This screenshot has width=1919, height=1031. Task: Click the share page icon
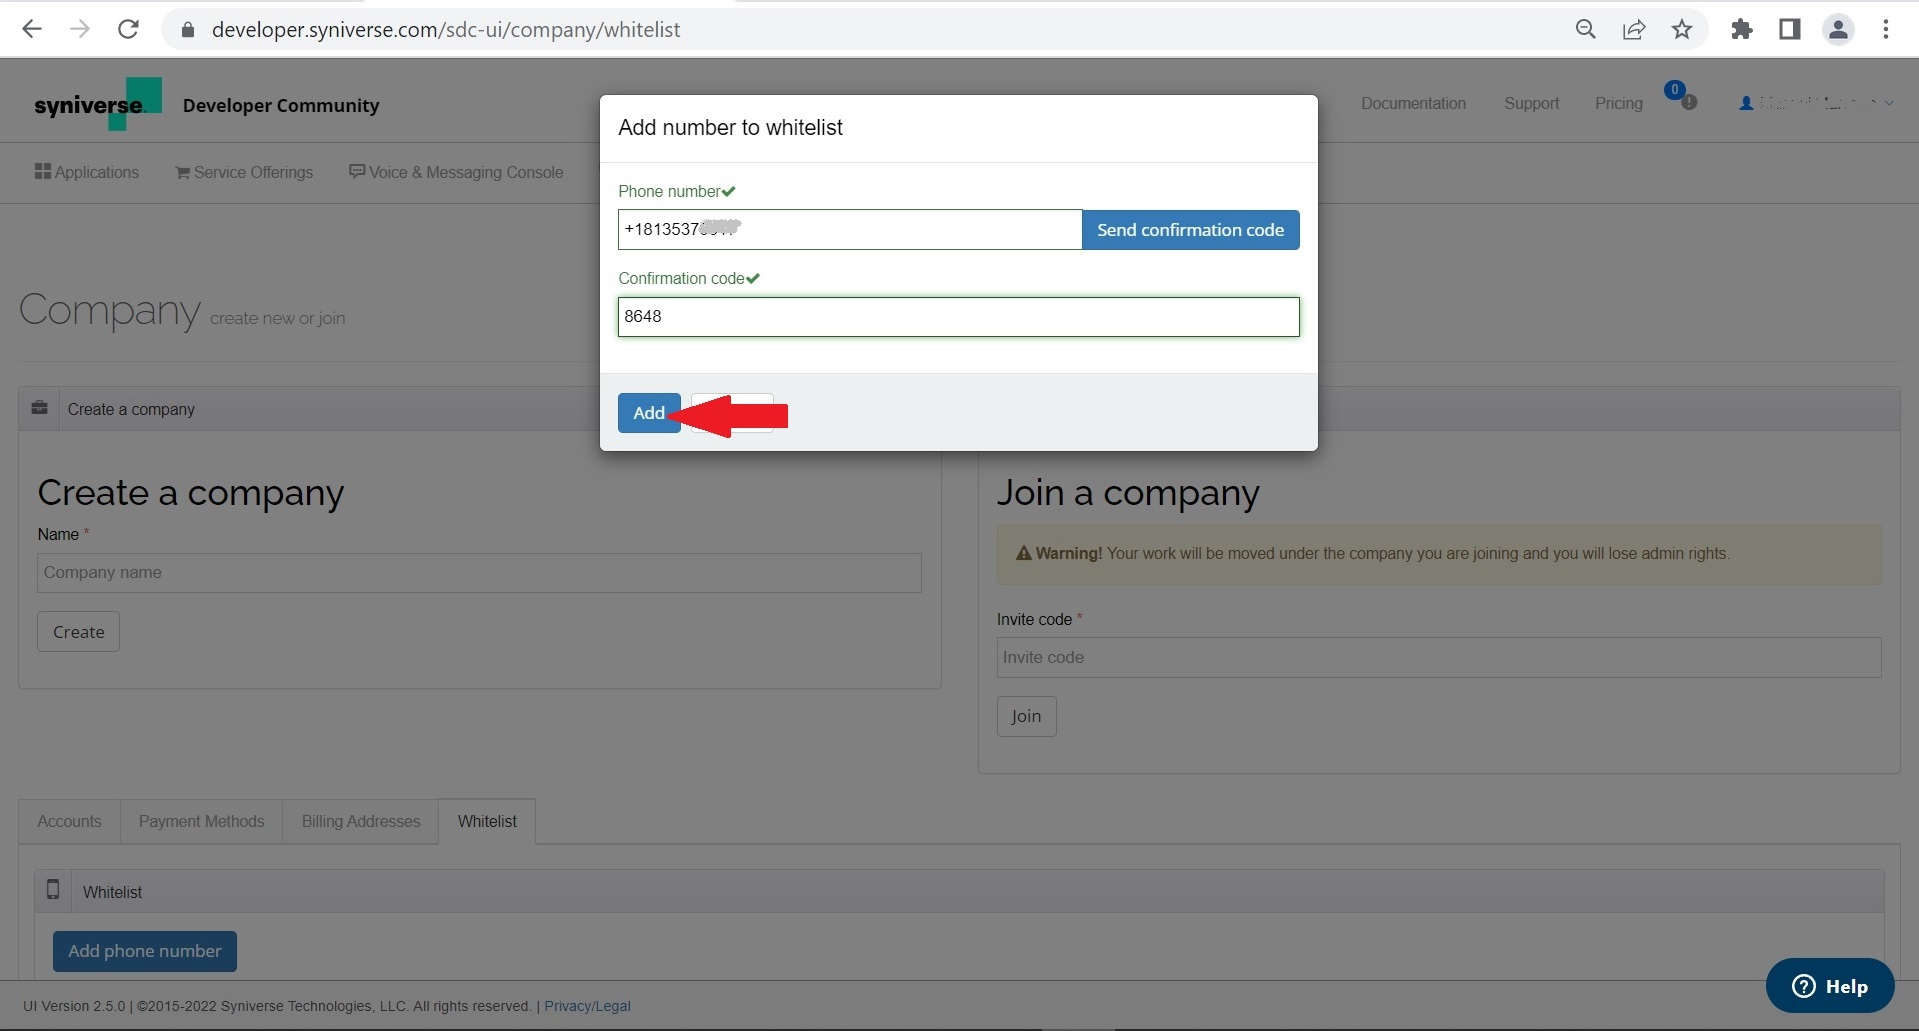click(x=1634, y=29)
